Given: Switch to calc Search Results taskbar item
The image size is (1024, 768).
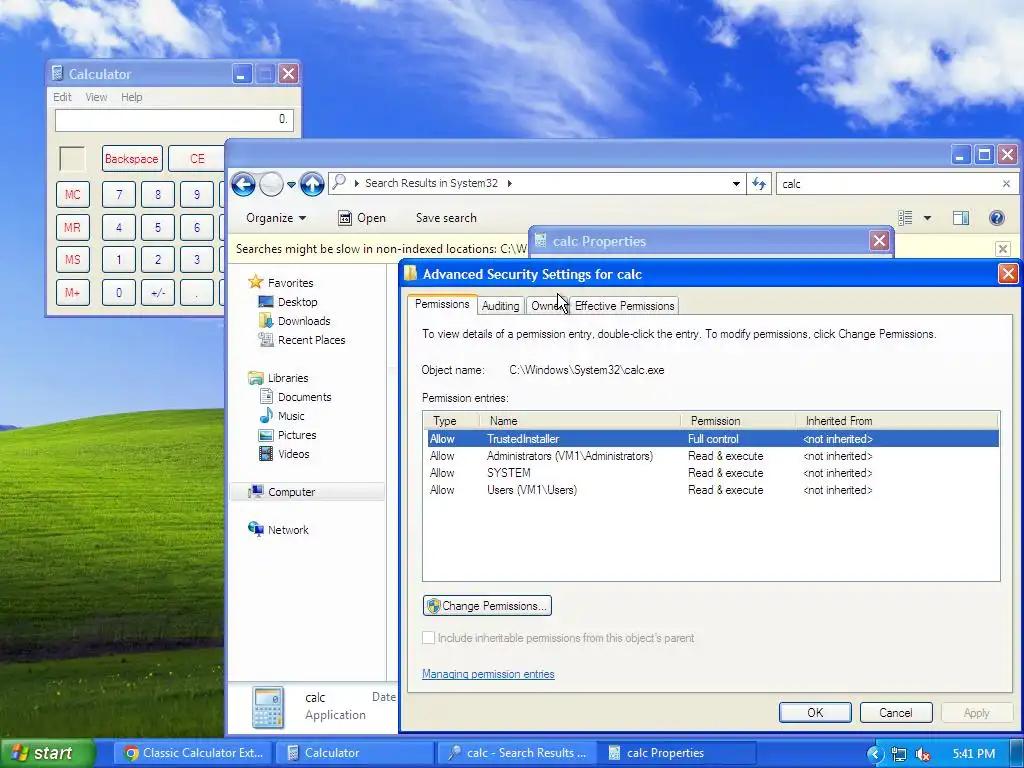Looking at the screenshot, I should 517,753.
